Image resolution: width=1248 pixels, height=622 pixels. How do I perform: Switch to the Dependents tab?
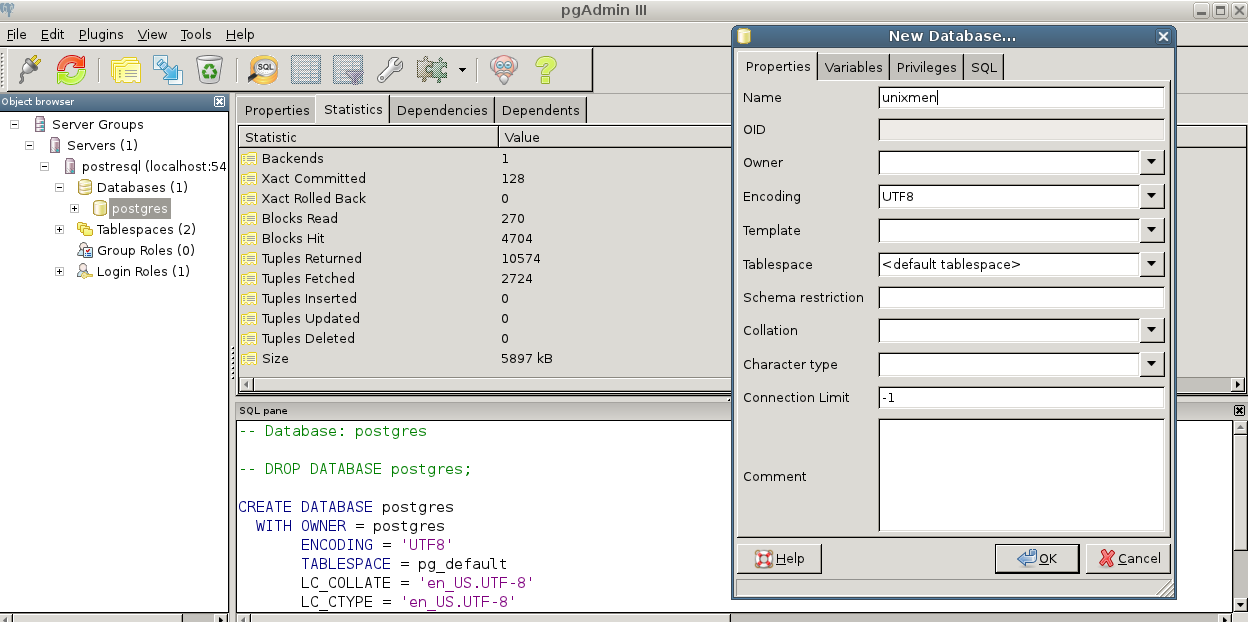541,110
